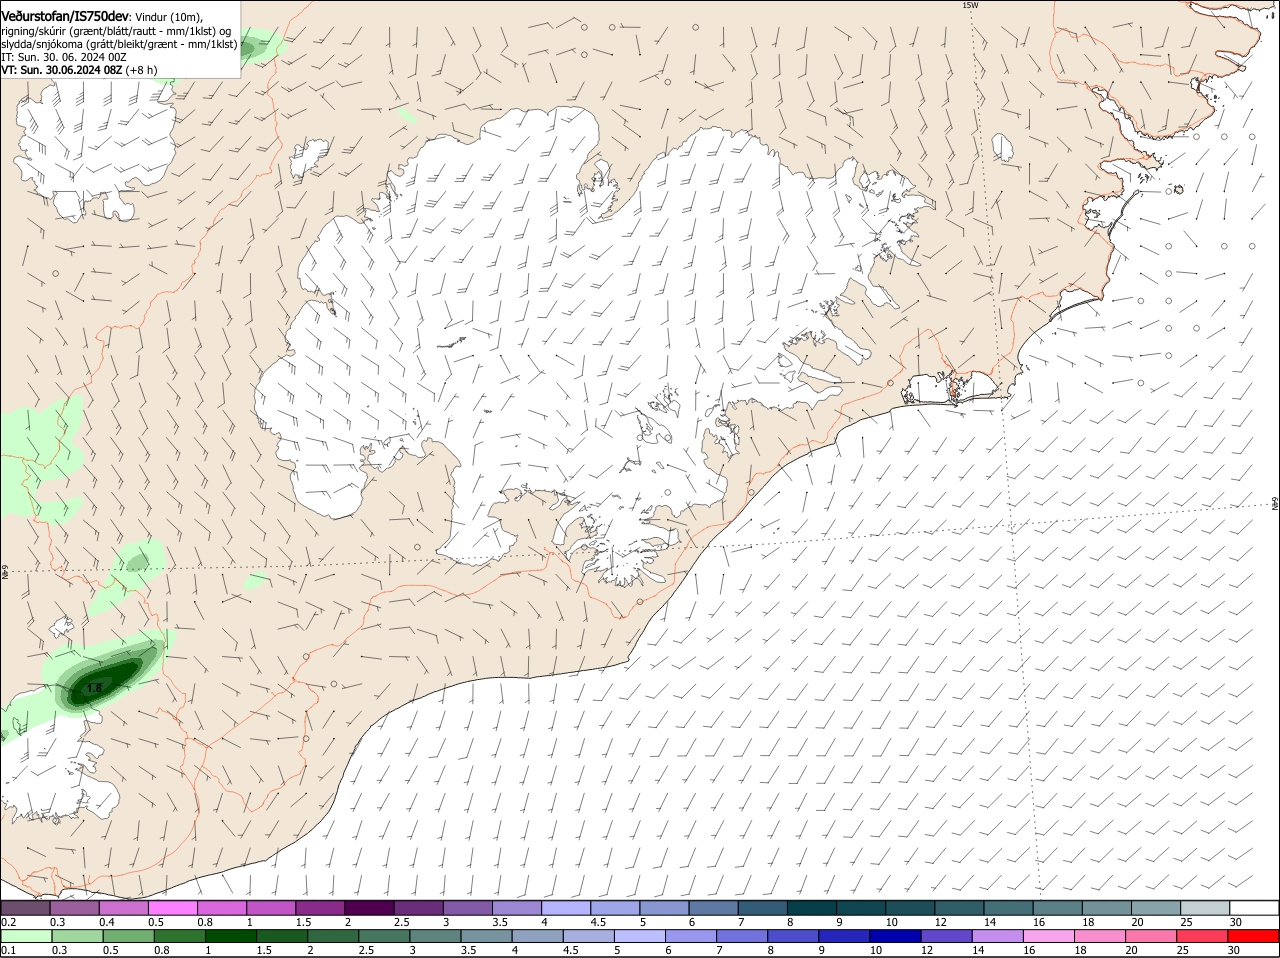Click the top-row scale value 1.5
Screen dimensions: 1280x958
(302, 922)
